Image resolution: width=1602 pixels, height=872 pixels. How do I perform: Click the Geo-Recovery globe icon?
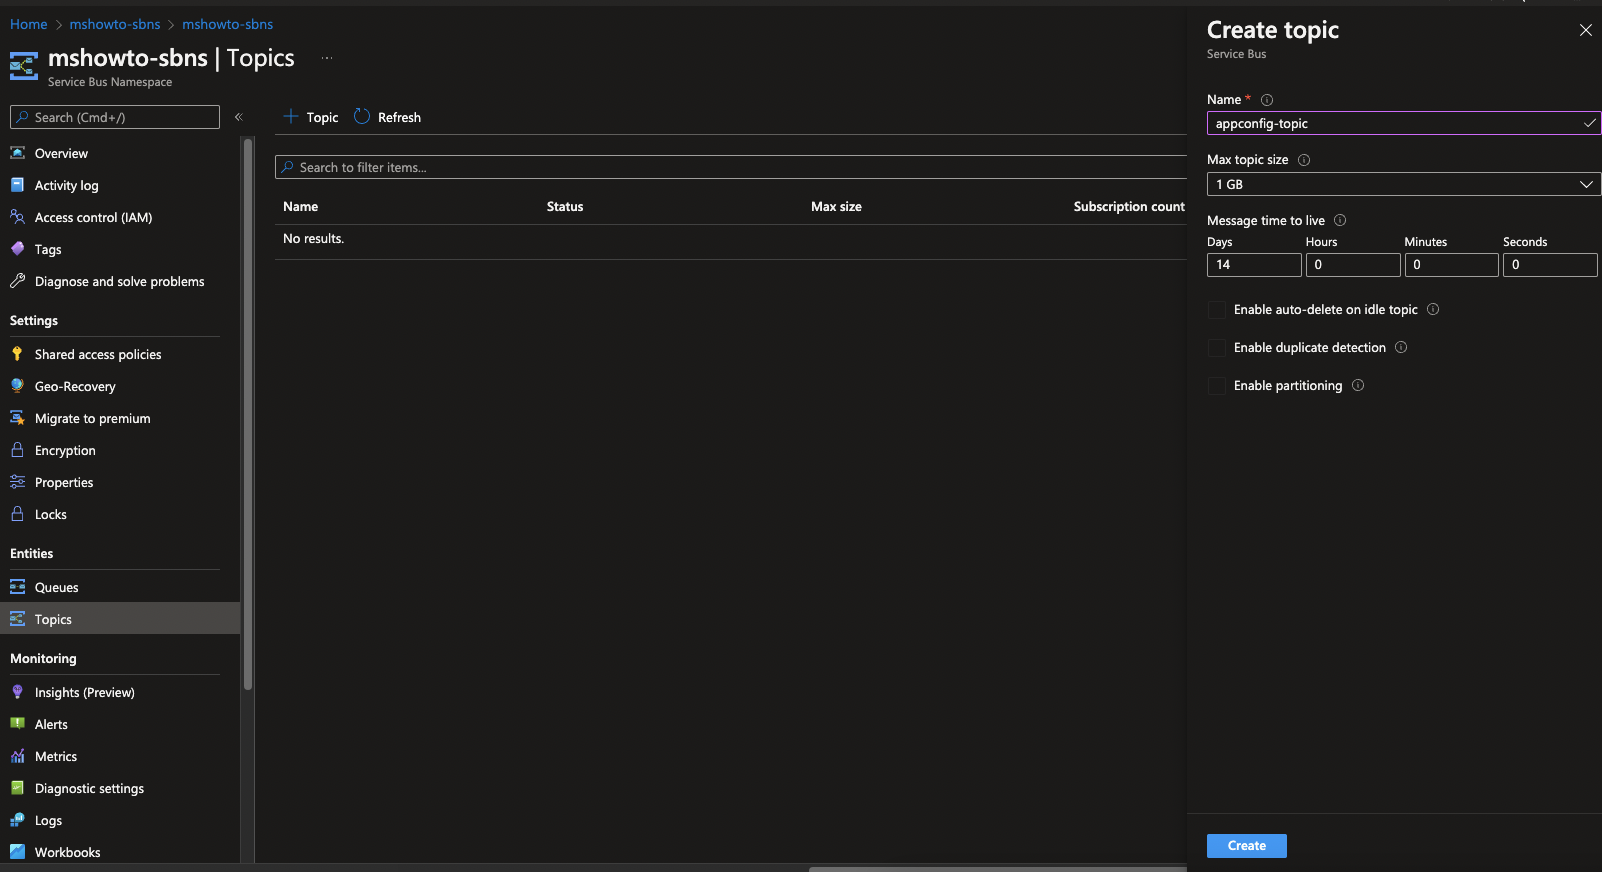17,386
